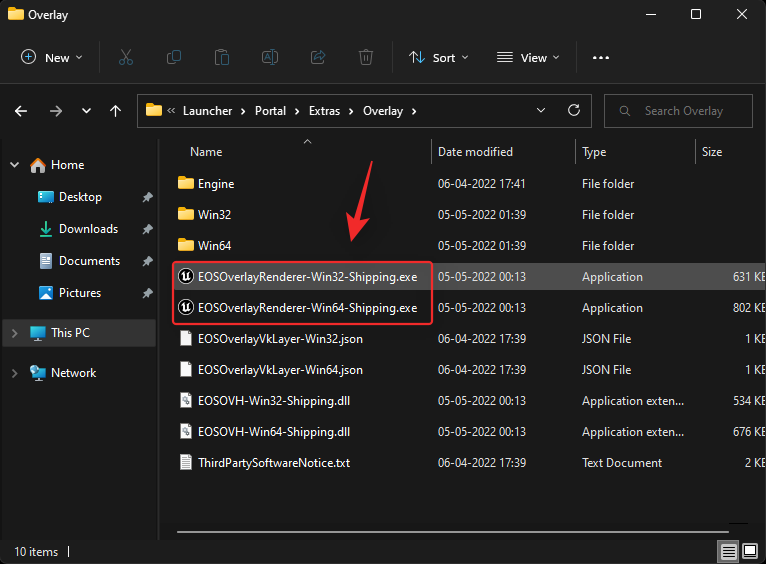This screenshot has width=766, height=564.
Task: Sort files by Date modified column
Action: coord(475,152)
